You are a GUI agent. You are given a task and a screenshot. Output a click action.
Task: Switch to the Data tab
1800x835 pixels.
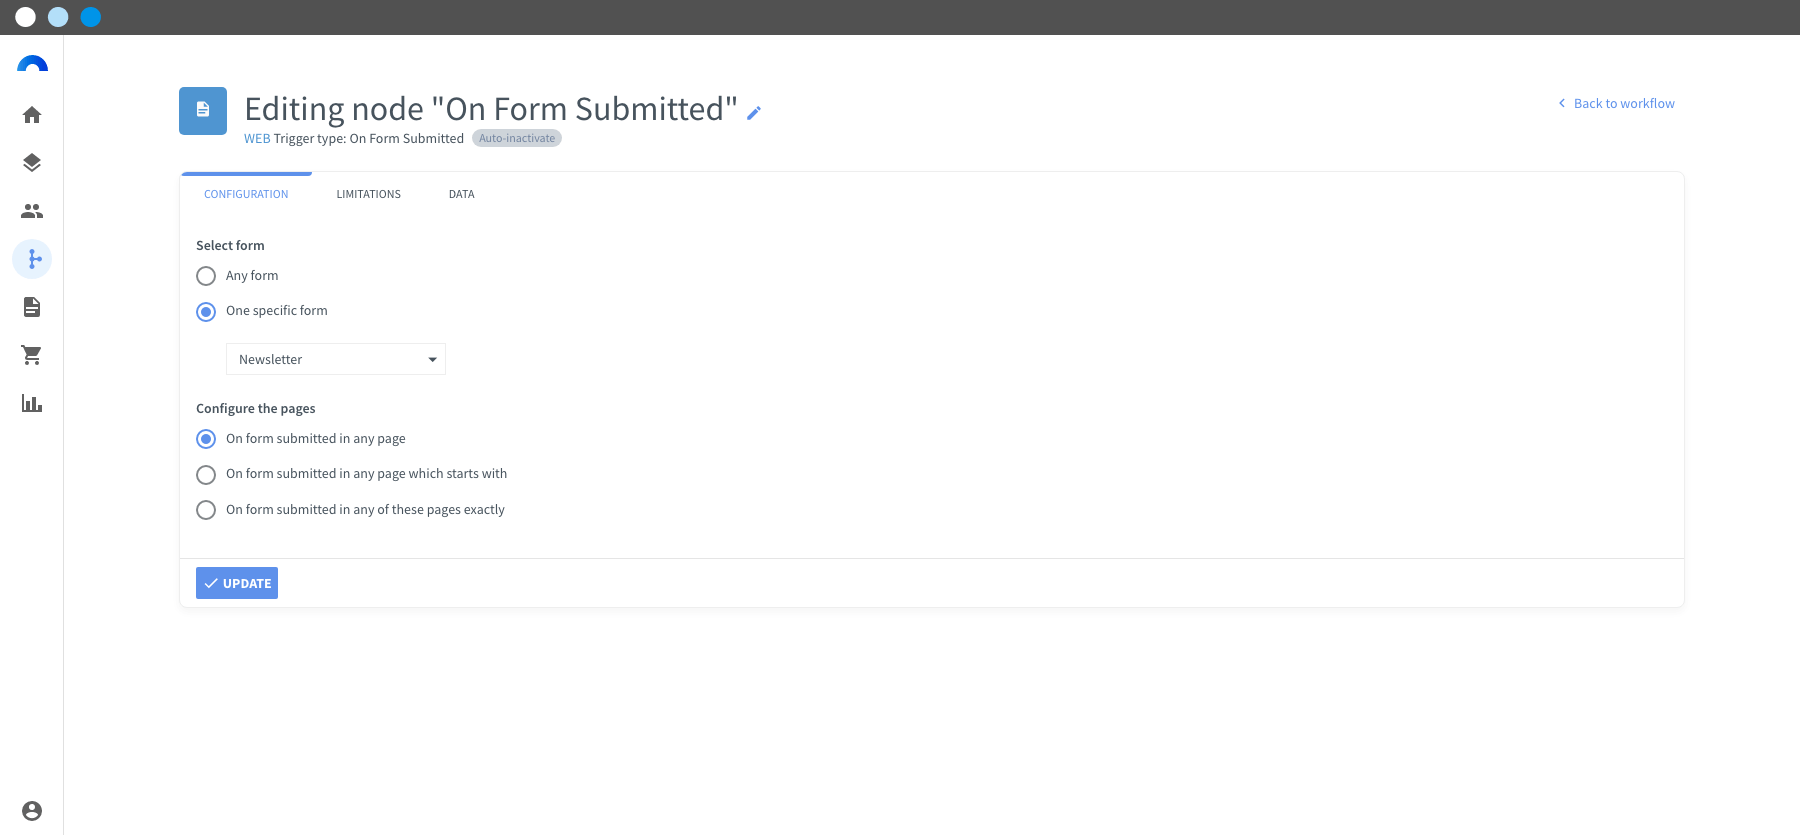pyautogui.click(x=462, y=194)
